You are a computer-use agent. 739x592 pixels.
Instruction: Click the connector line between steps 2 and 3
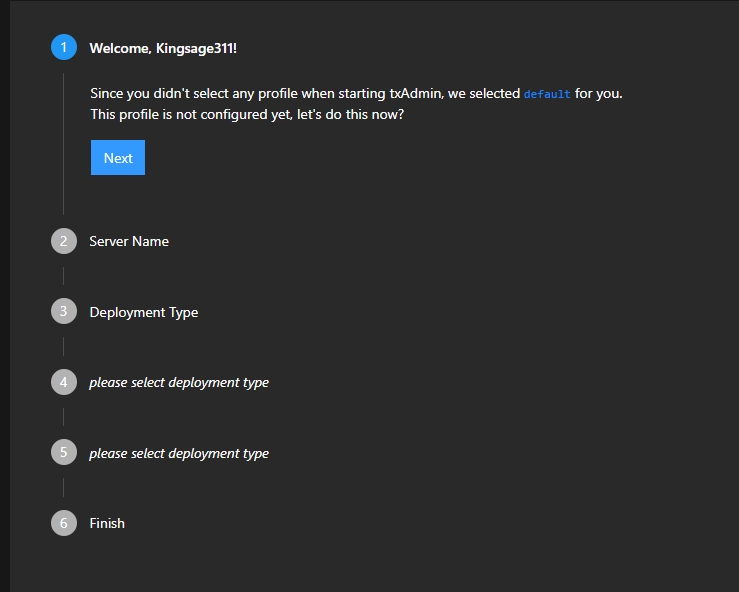click(63, 276)
